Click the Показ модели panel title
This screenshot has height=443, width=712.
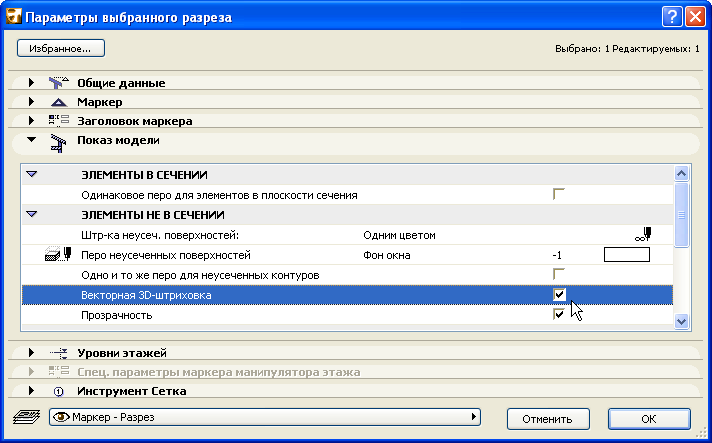[118, 140]
